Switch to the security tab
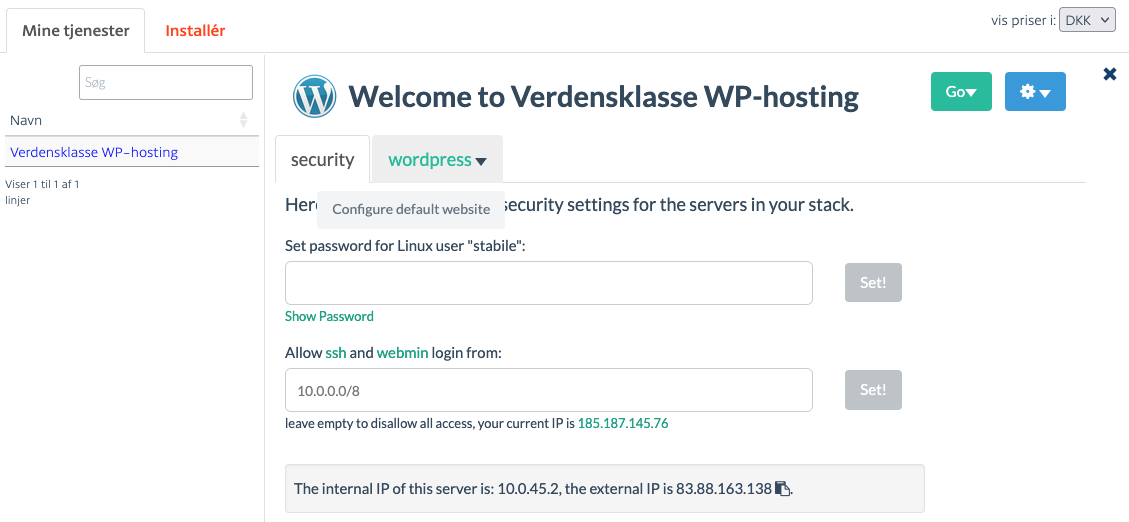The height and width of the screenshot is (522, 1129). coord(323,159)
